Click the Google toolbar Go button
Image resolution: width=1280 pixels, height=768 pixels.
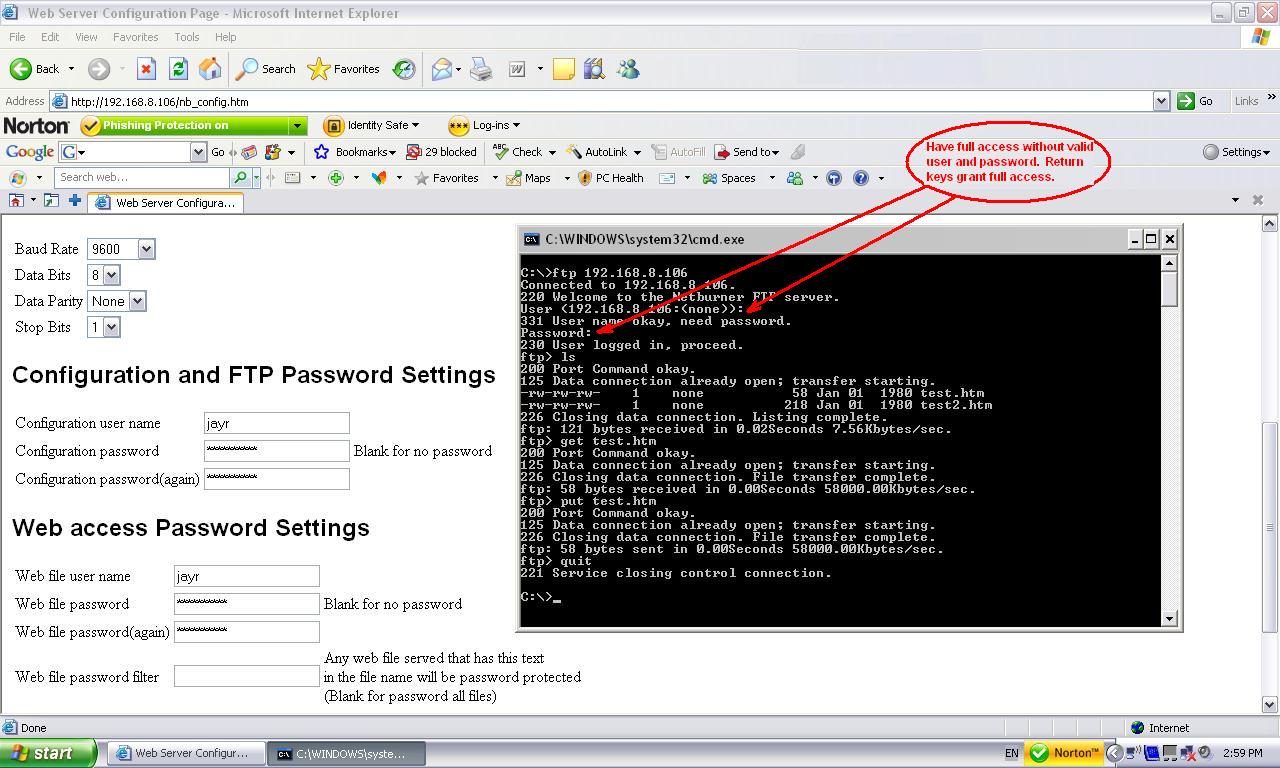[x=218, y=152]
